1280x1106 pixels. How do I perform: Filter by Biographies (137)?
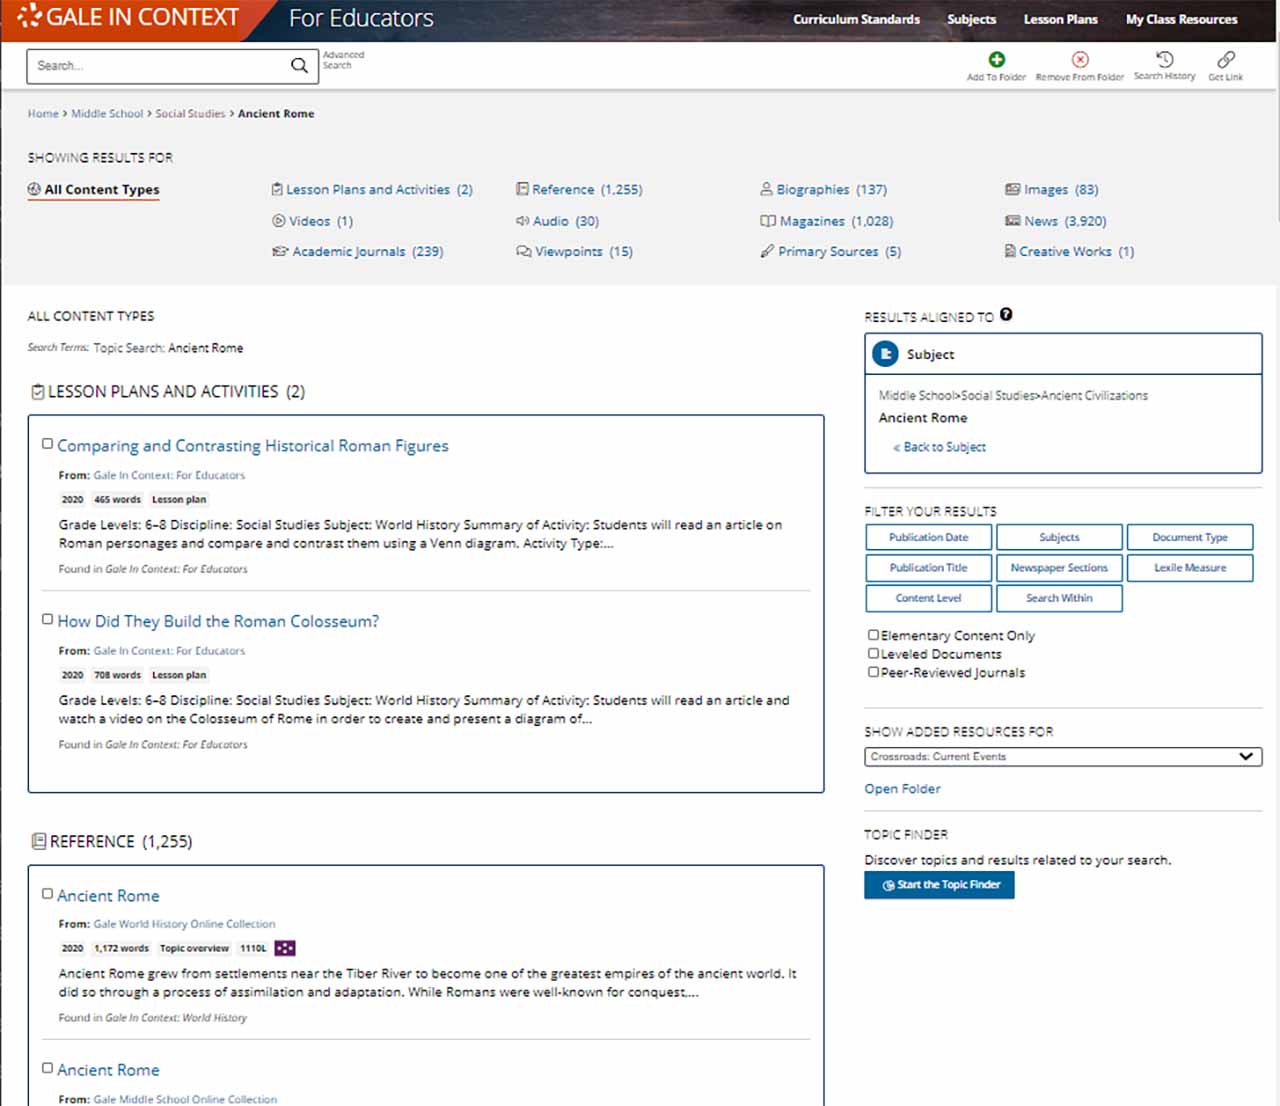(823, 189)
